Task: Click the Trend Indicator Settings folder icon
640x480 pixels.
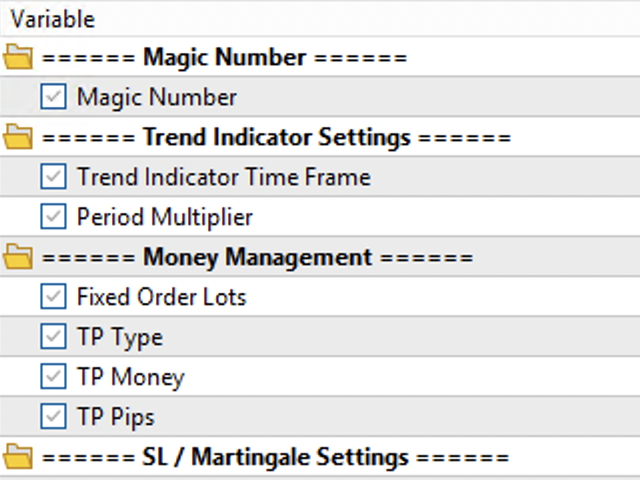Action: pos(18,137)
